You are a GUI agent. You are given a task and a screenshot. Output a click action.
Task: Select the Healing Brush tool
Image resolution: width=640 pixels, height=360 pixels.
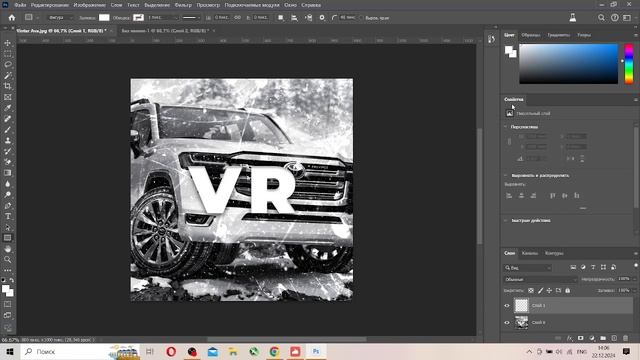tap(7, 119)
